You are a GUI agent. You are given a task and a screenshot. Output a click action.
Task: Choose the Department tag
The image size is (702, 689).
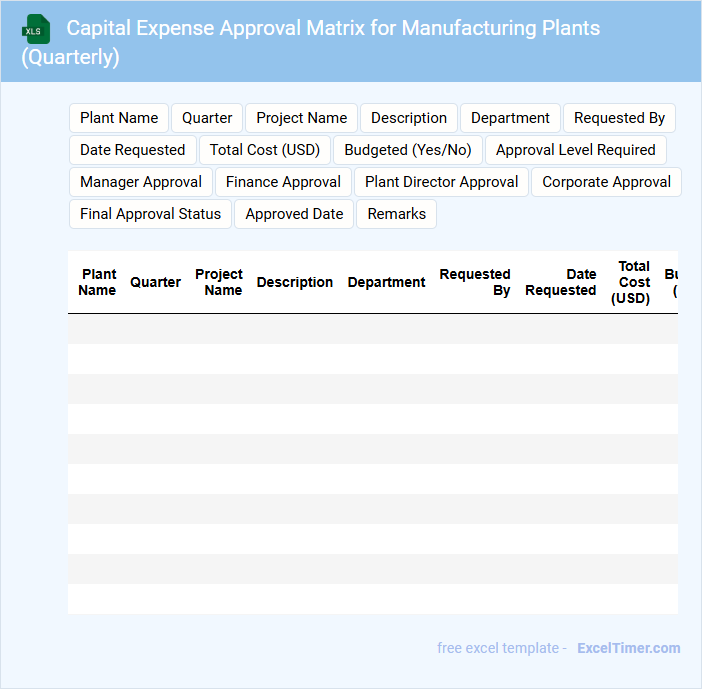[x=510, y=118]
